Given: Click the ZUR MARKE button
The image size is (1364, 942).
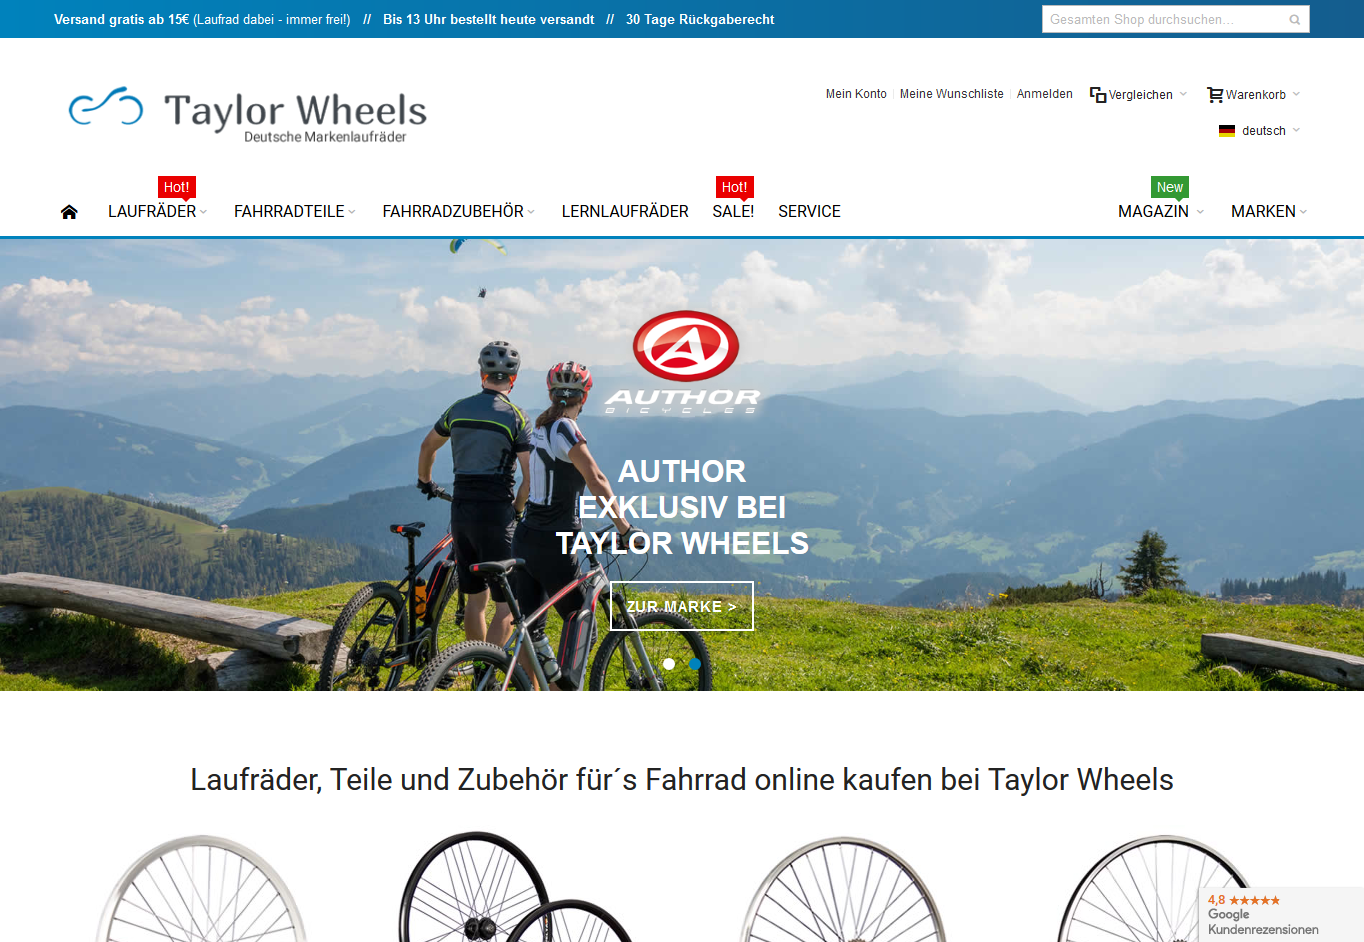Looking at the screenshot, I should click(x=682, y=606).
